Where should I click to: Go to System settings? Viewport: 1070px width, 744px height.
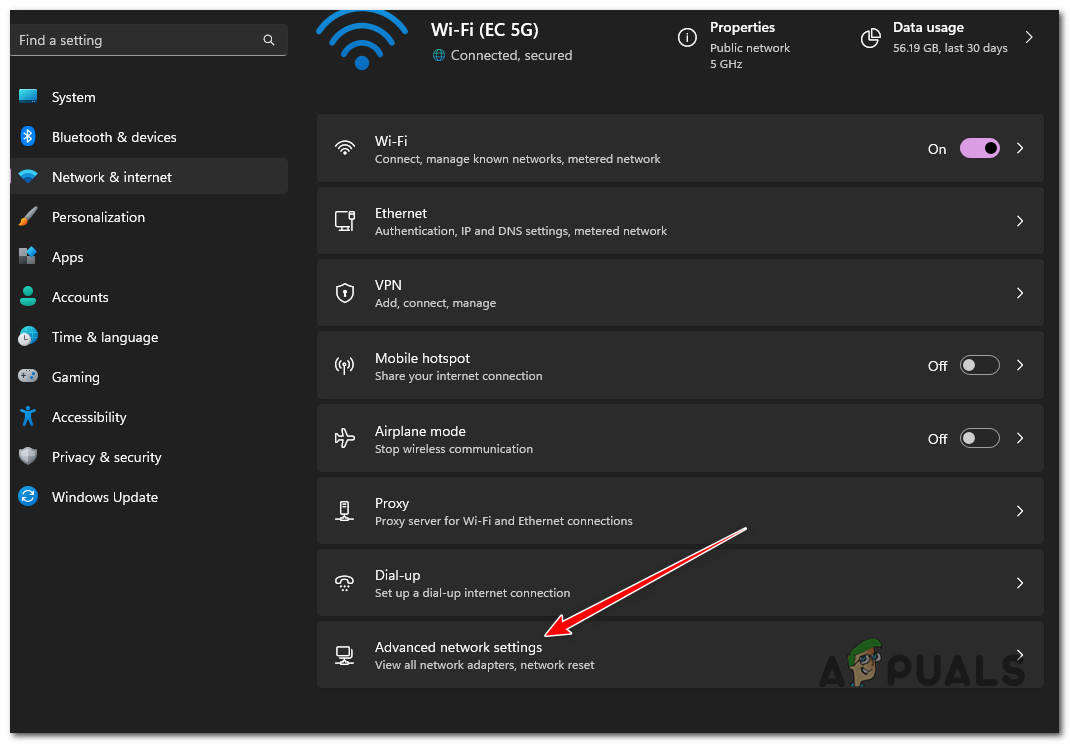tap(149, 97)
